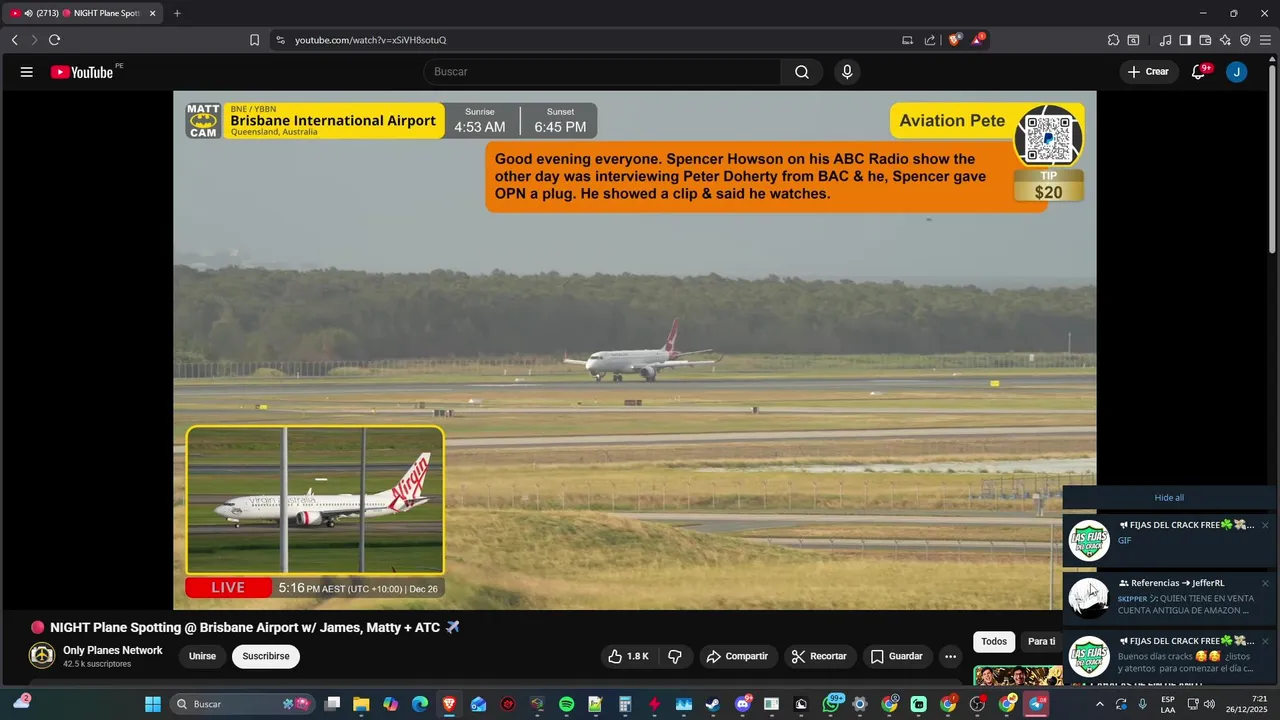
Task: Open Leo AI sparkle icon
Action: click(x=1225, y=40)
